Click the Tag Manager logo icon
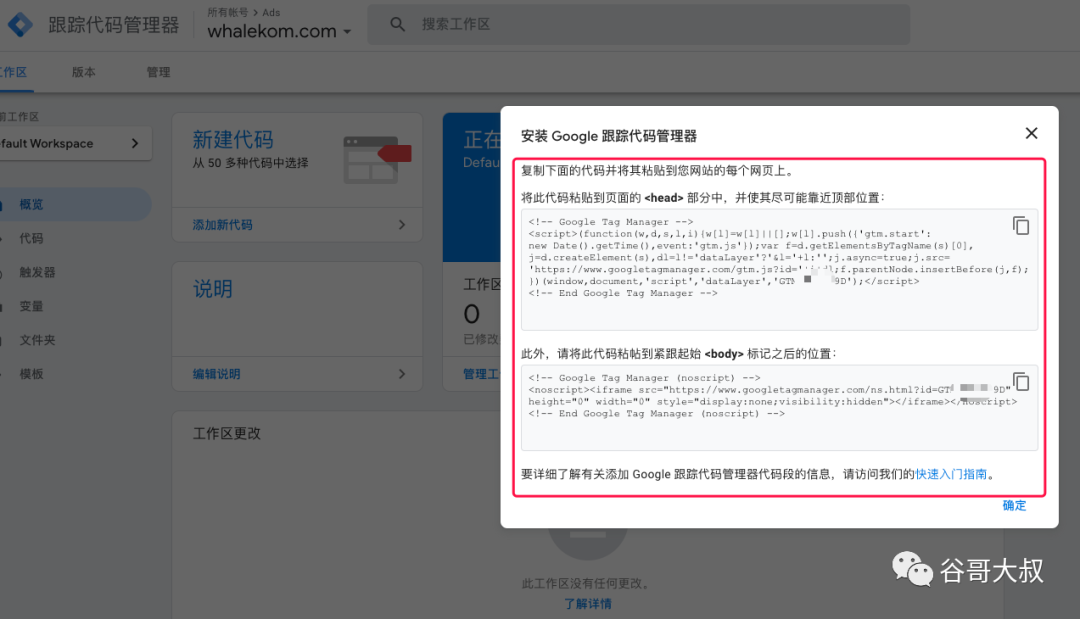1080x619 pixels. point(20,25)
